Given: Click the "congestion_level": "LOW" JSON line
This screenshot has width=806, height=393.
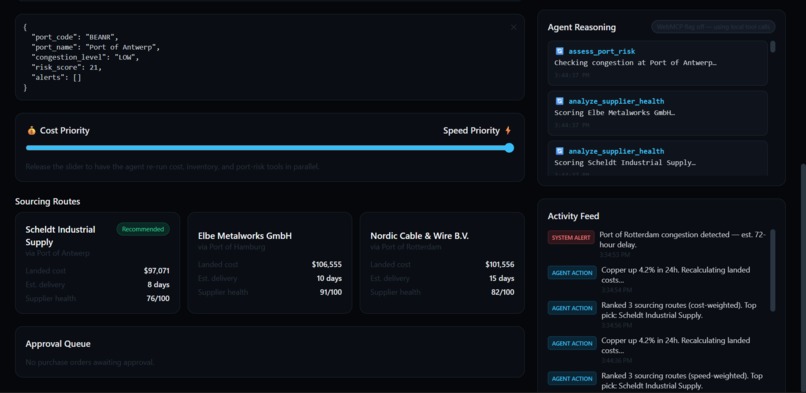Looking at the screenshot, I should (85, 58).
